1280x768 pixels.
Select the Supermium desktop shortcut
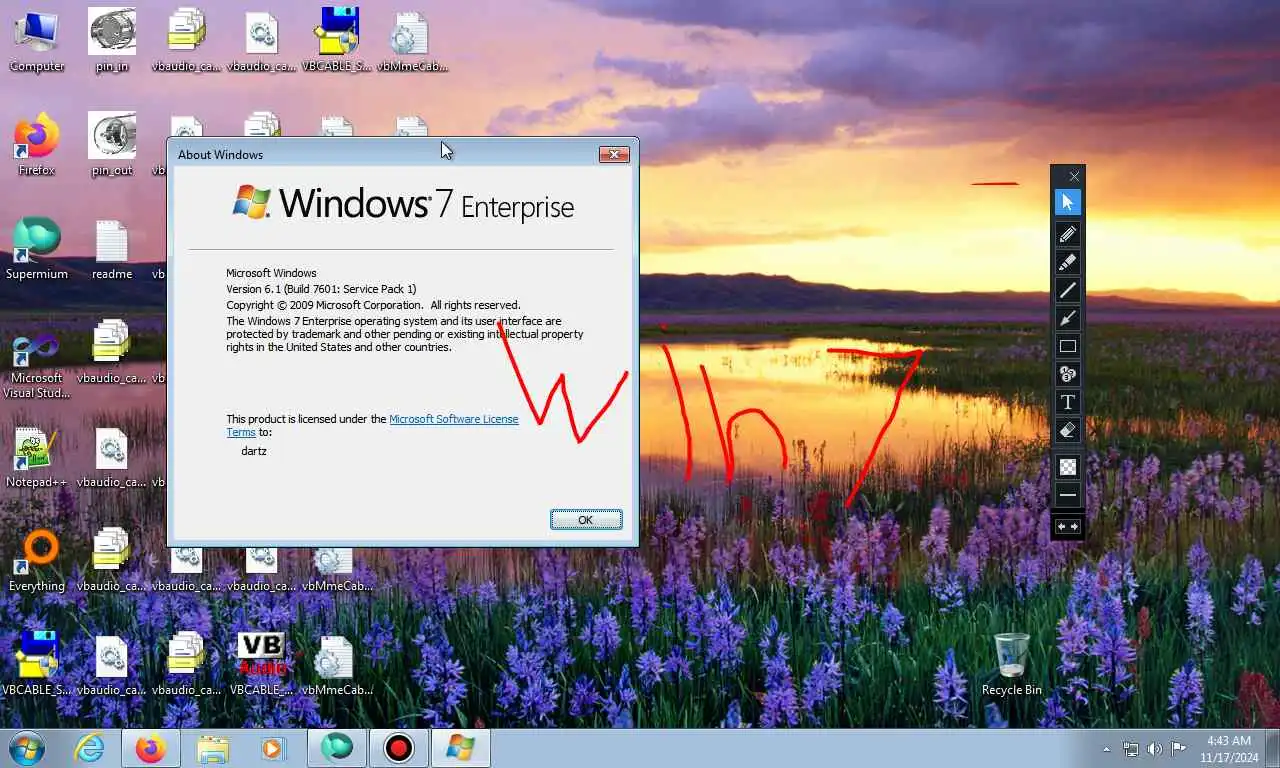click(x=37, y=250)
